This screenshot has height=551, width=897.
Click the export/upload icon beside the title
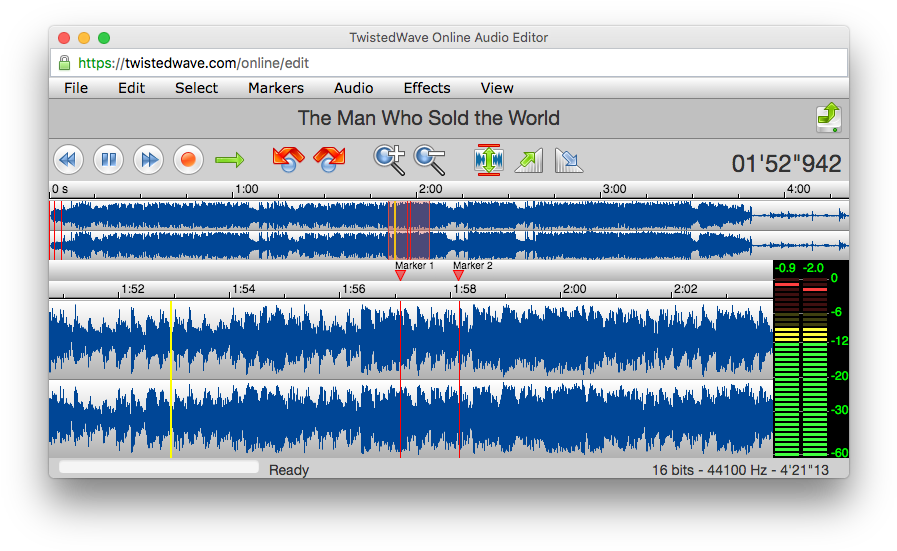[828, 117]
